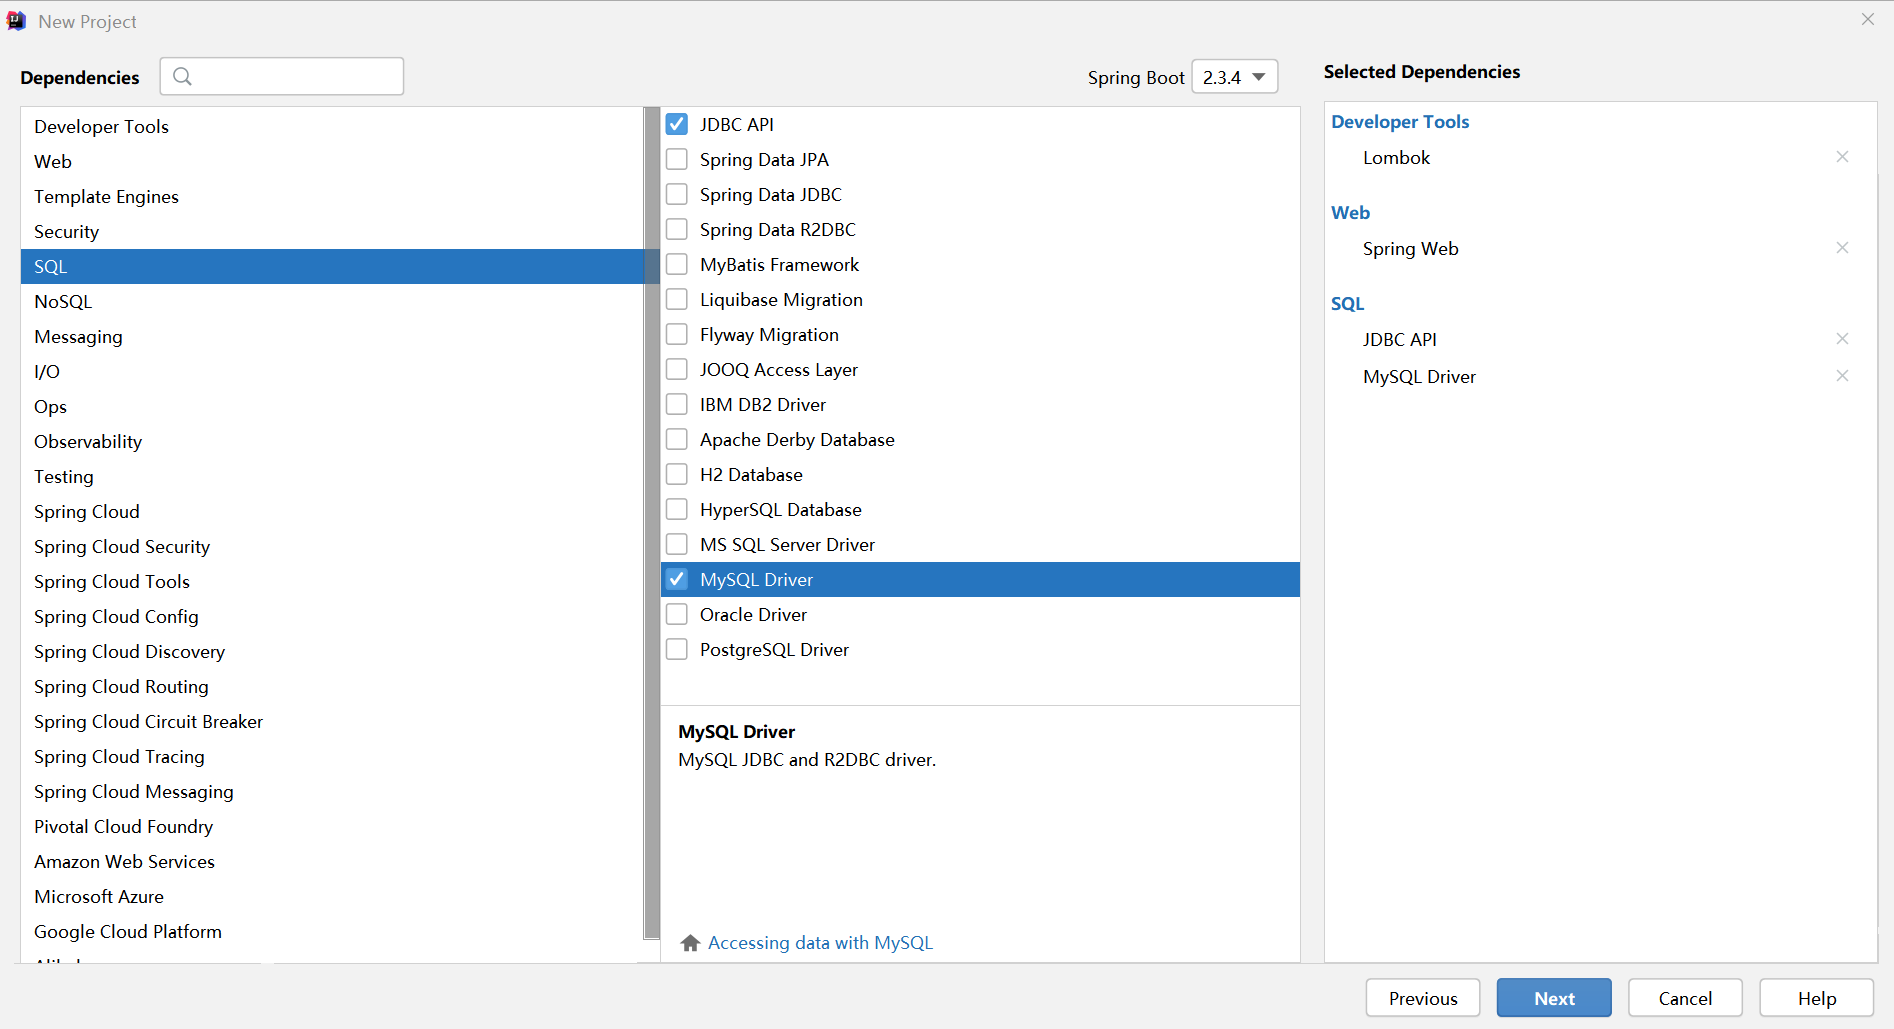Open the Accessing data with MySQL guide
Viewport: 1894px width, 1029px height.
(820, 943)
